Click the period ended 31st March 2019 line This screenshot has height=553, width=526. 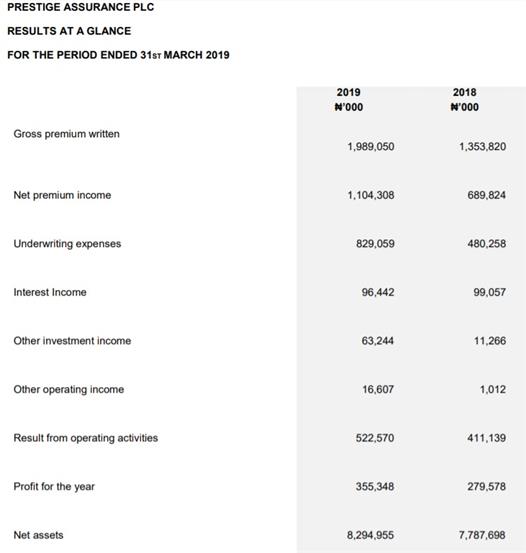coord(119,55)
